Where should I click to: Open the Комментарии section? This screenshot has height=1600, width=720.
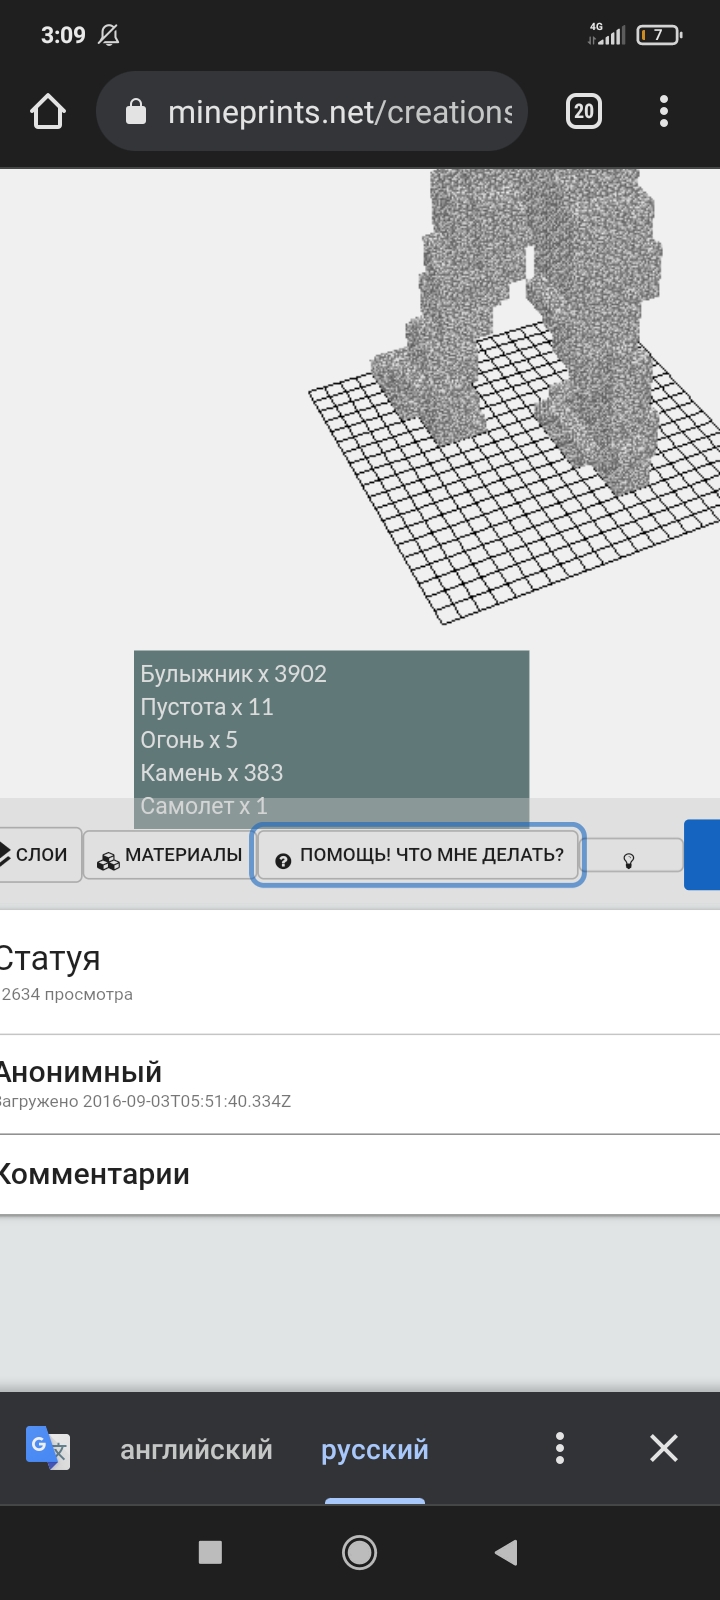tap(94, 1174)
